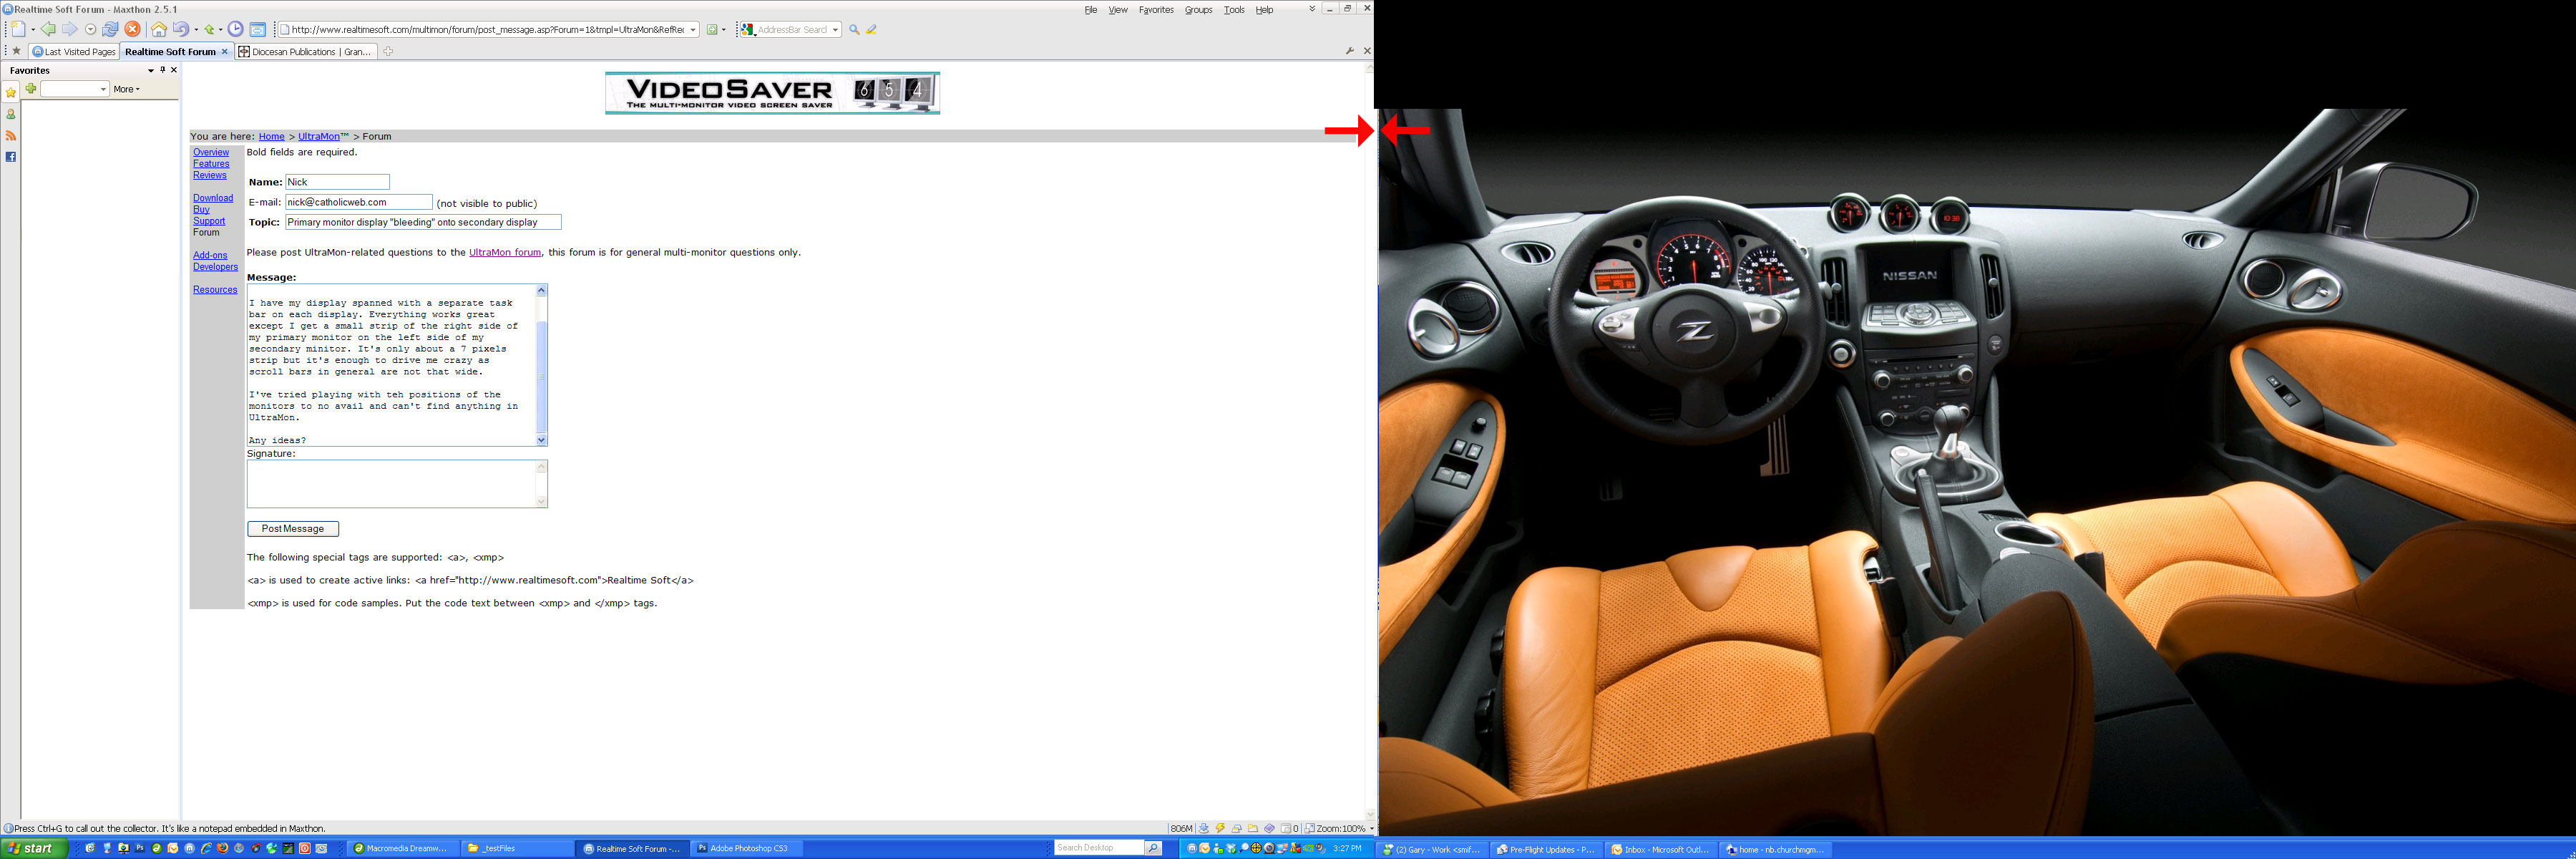Open Inbox - Microsoft Outlook taskbar button
The height and width of the screenshot is (859, 2576).
[1660, 849]
